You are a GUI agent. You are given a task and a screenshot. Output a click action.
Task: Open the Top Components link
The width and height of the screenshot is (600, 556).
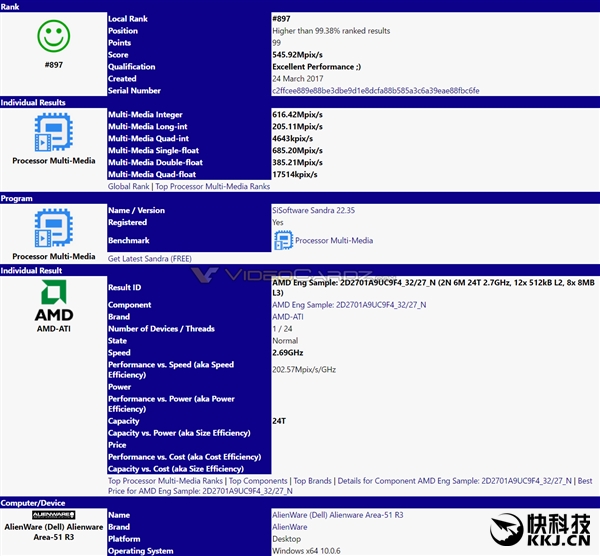coord(258,481)
